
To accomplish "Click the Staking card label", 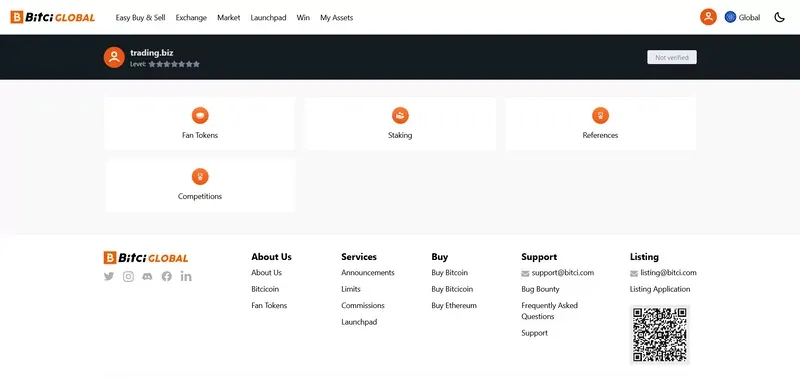I will tap(400, 135).
